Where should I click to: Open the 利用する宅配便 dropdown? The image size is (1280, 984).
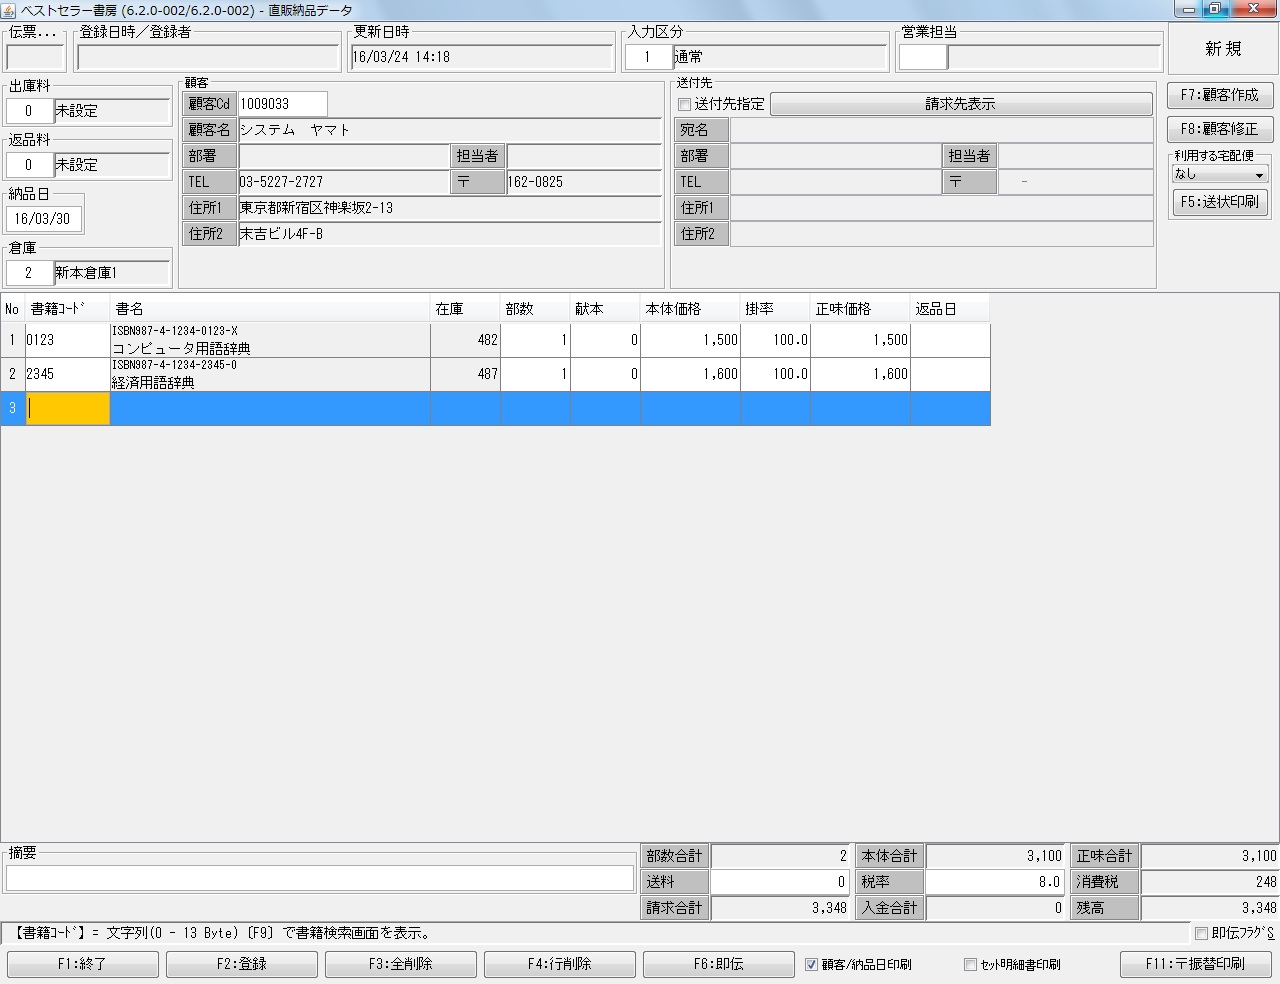(x=1257, y=174)
